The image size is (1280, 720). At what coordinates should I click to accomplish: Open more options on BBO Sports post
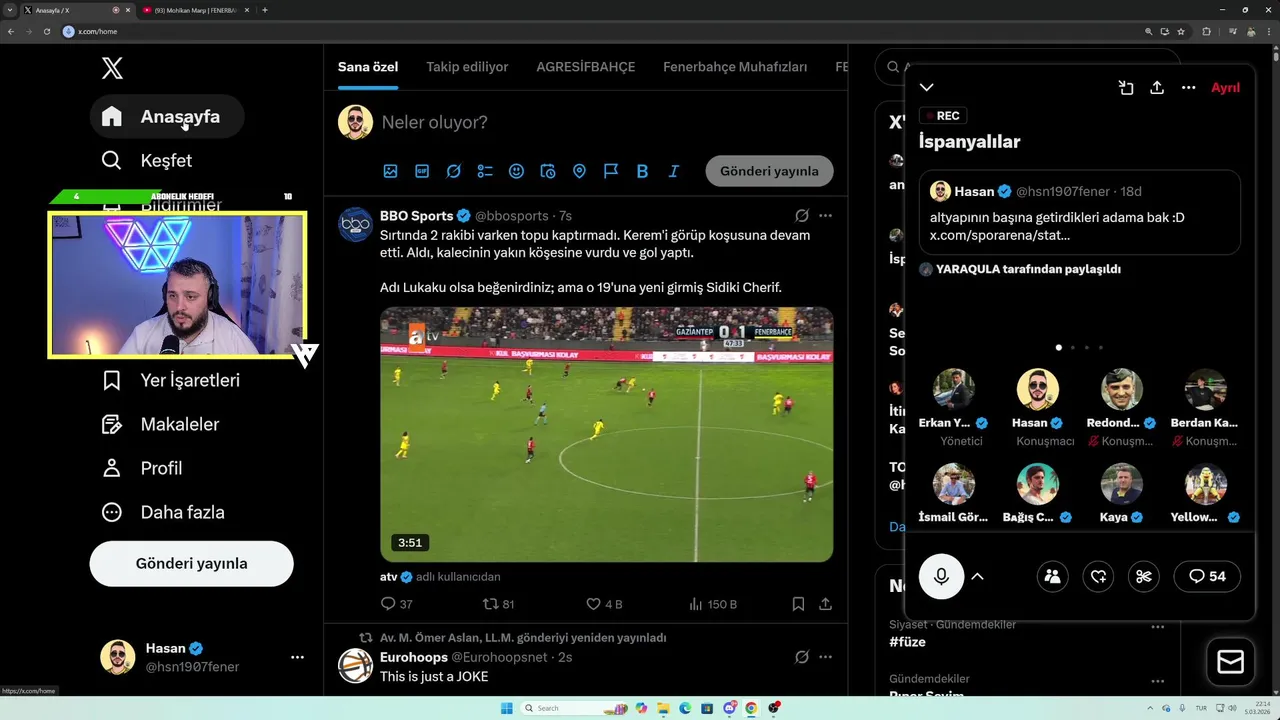coord(825,216)
